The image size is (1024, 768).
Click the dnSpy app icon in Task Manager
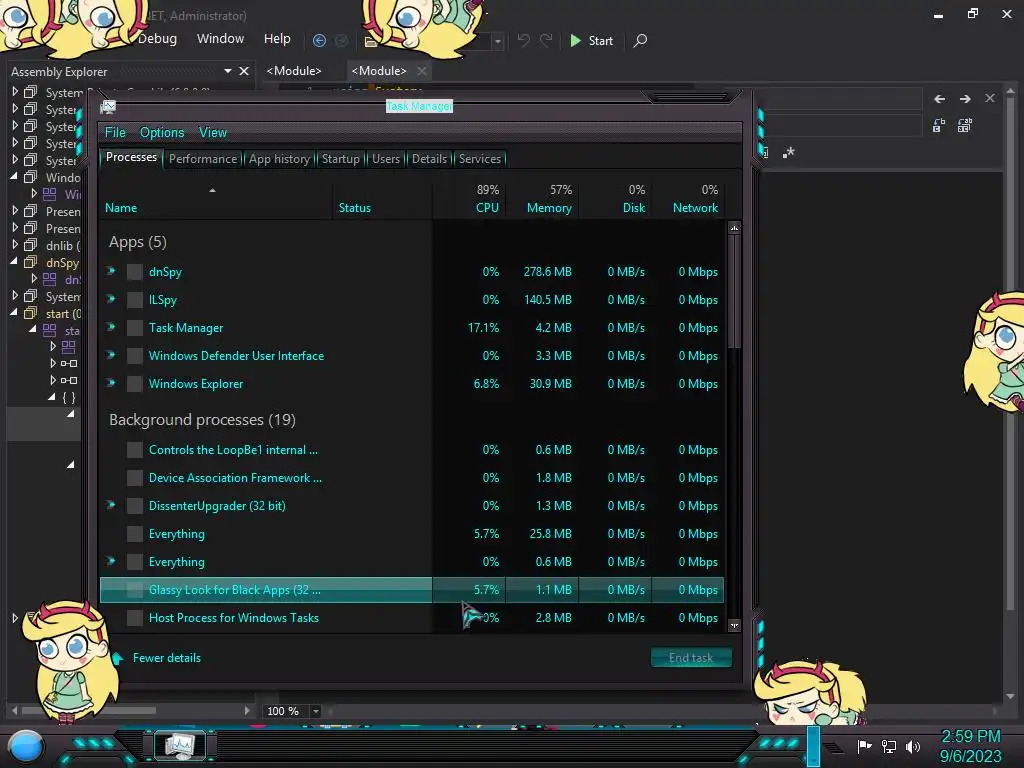click(x=135, y=272)
